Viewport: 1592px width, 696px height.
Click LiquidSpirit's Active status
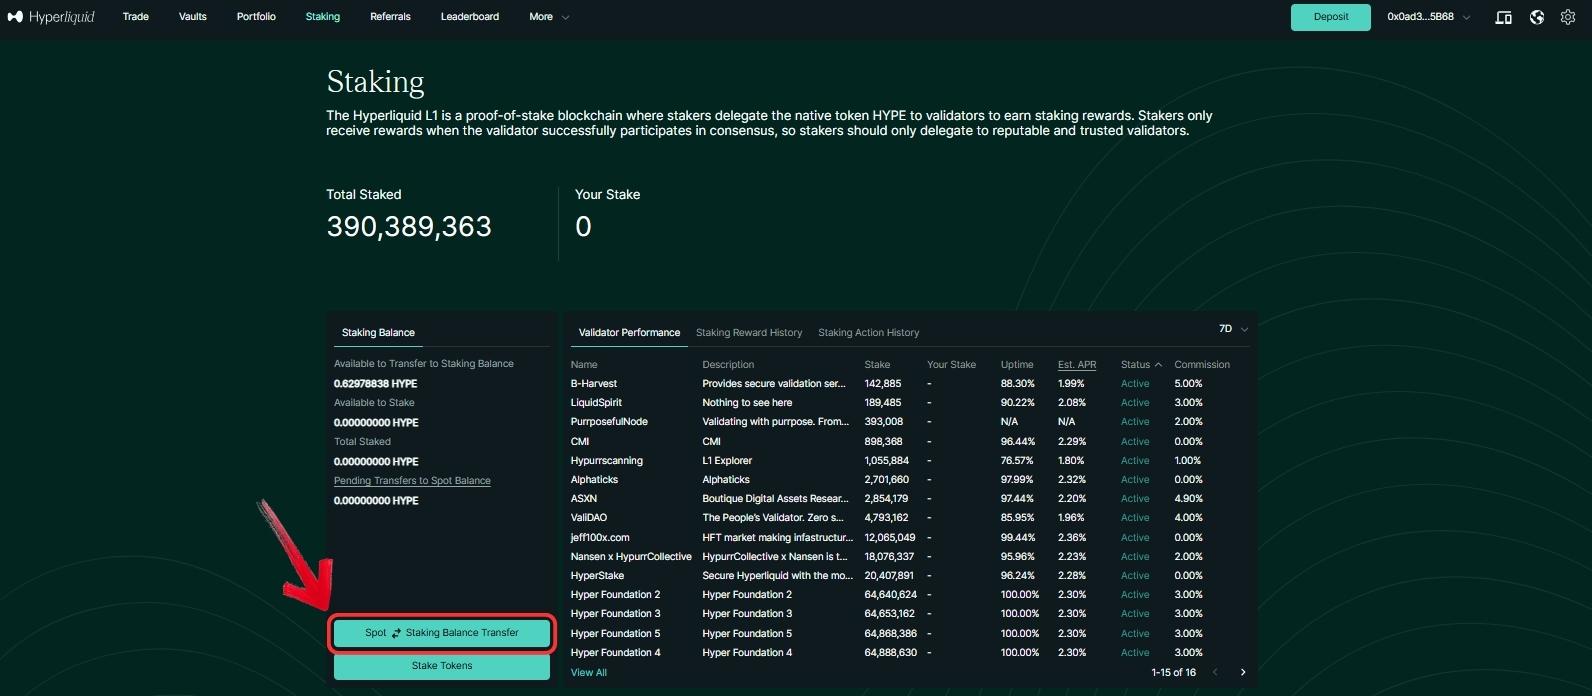click(1135, 403)
